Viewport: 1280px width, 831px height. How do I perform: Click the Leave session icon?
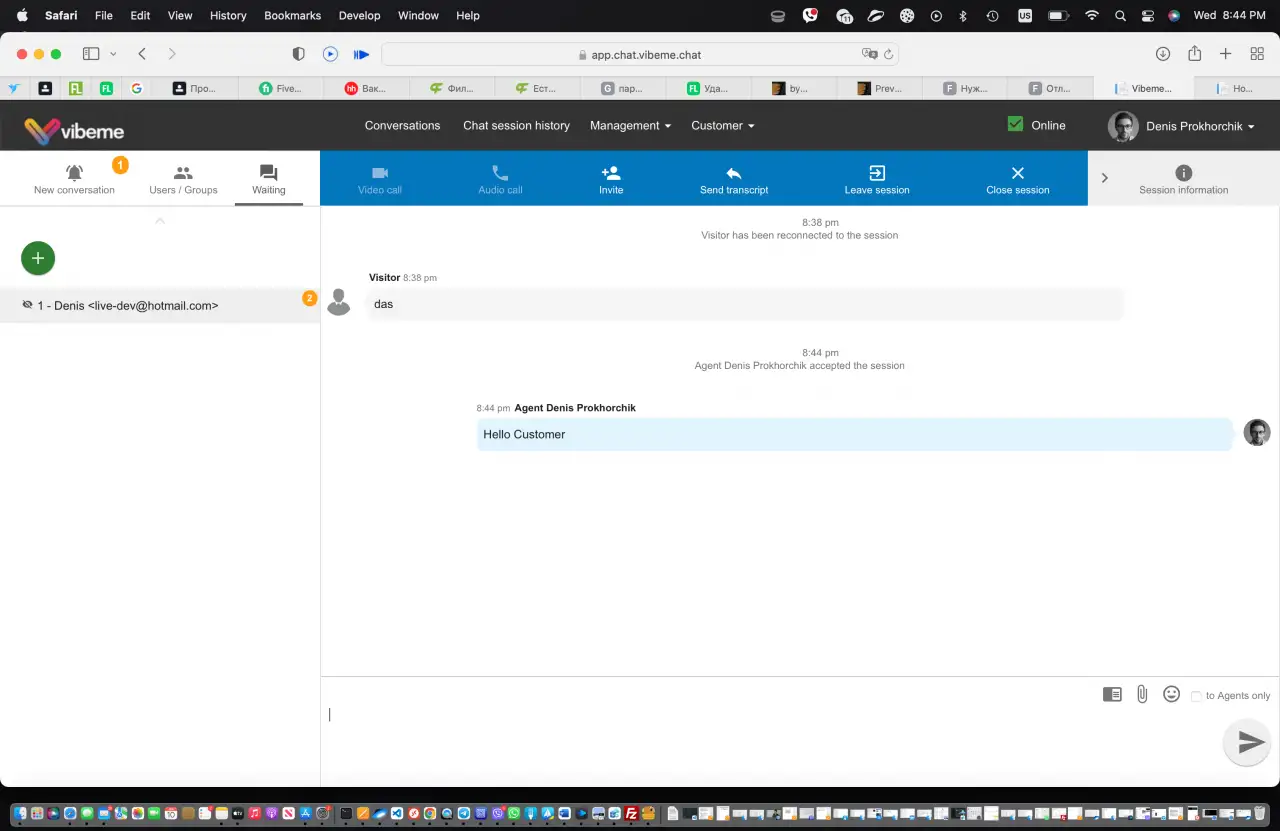point(877,173)
